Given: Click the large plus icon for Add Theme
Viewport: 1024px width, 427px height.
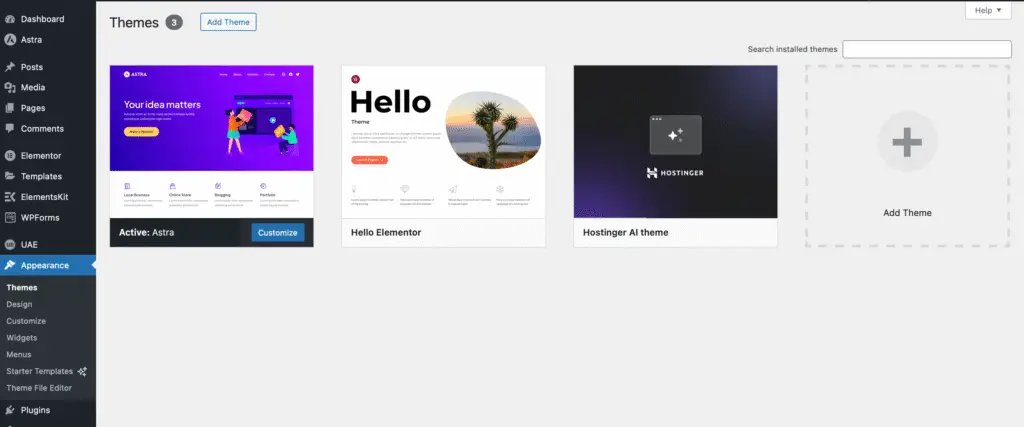Looking at the screenshot, I should (x=907, y=142).
